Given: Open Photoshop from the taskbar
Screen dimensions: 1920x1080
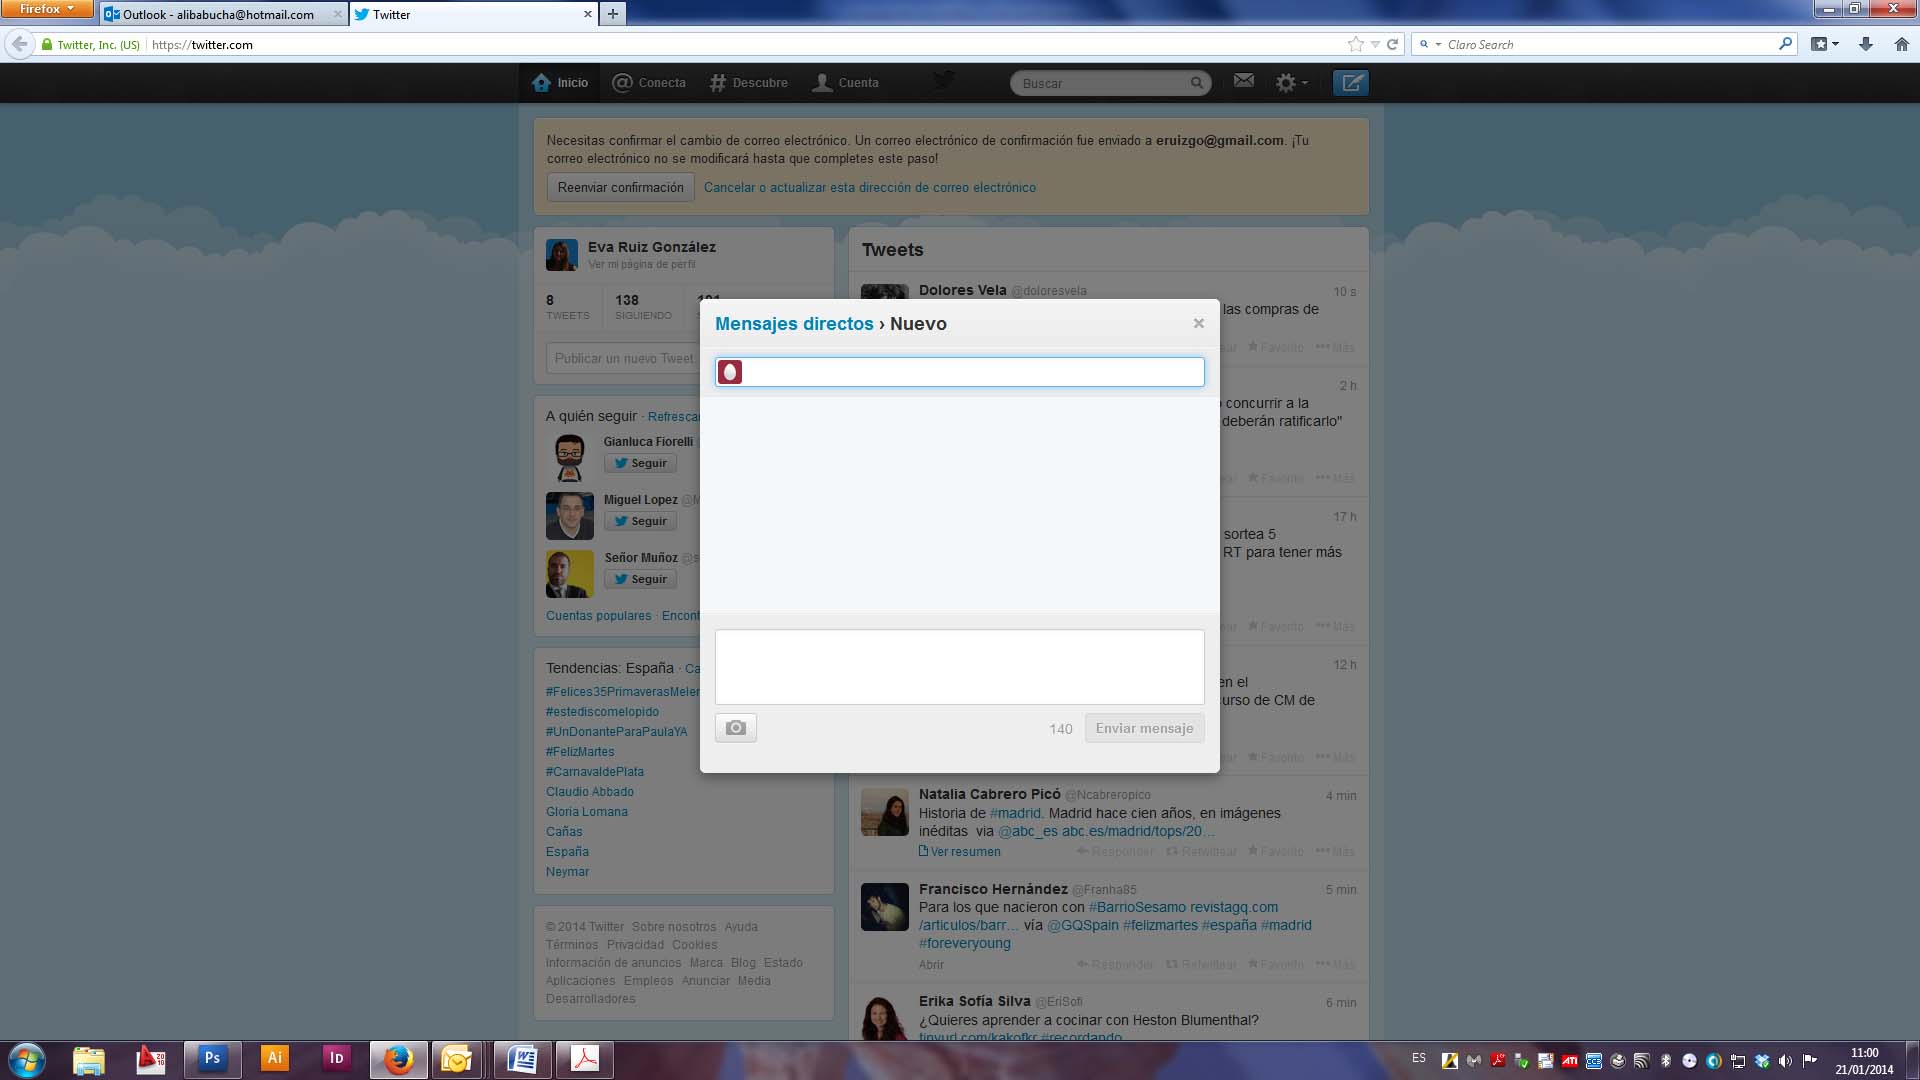Looking at the screenshot, I should [212, 1058].
